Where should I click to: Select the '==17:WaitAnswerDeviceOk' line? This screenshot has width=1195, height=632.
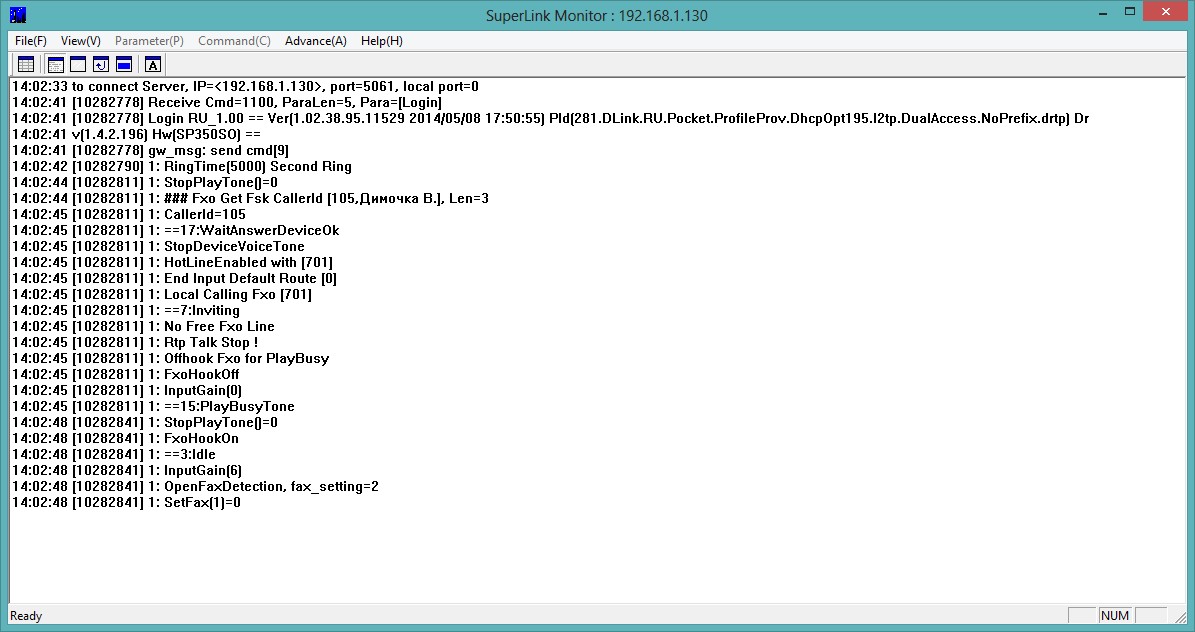point(175,230)
